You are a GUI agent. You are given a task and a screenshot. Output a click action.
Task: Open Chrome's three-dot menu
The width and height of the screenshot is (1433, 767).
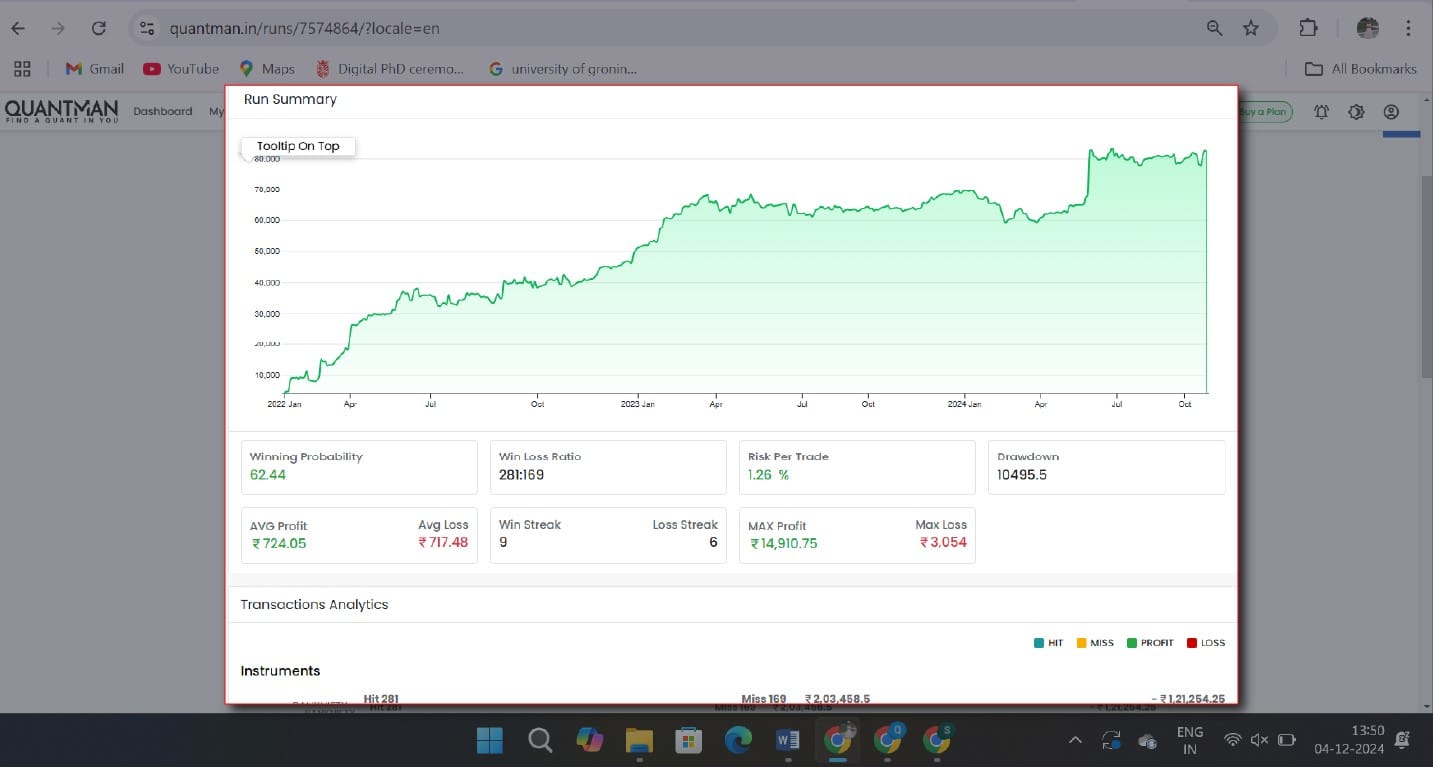[1407, 28]
